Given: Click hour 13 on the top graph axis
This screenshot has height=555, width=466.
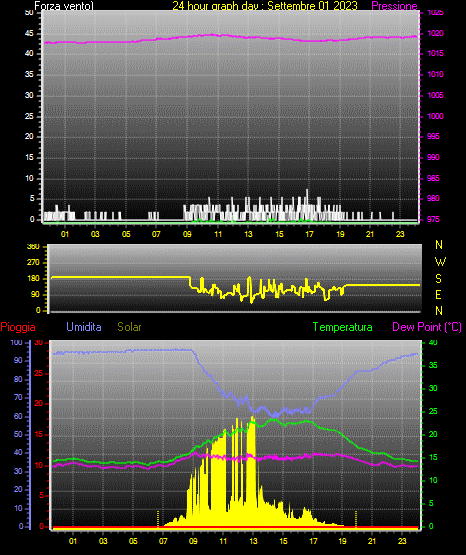Looking at the screenshot, I should click(248, 234).
